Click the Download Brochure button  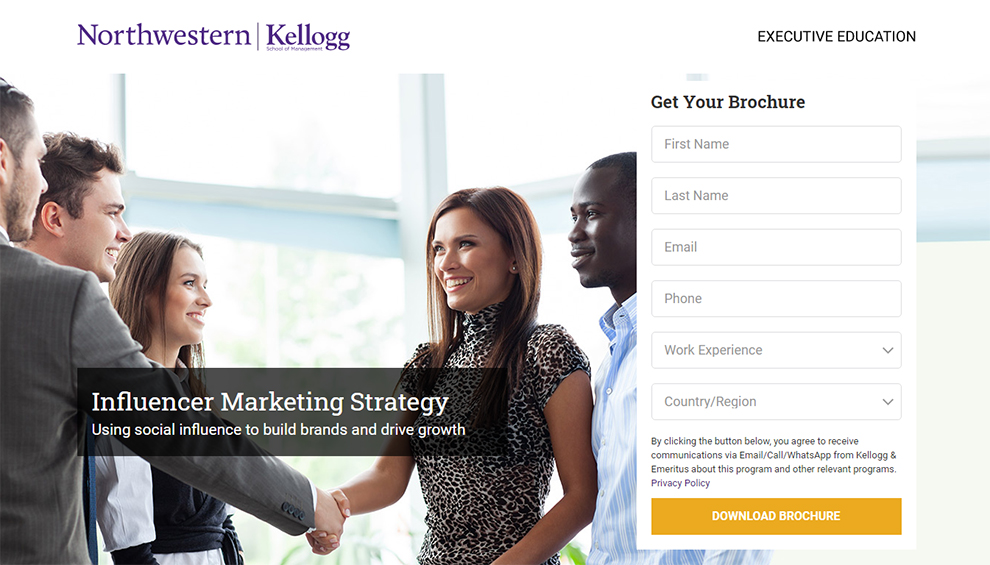776,516
